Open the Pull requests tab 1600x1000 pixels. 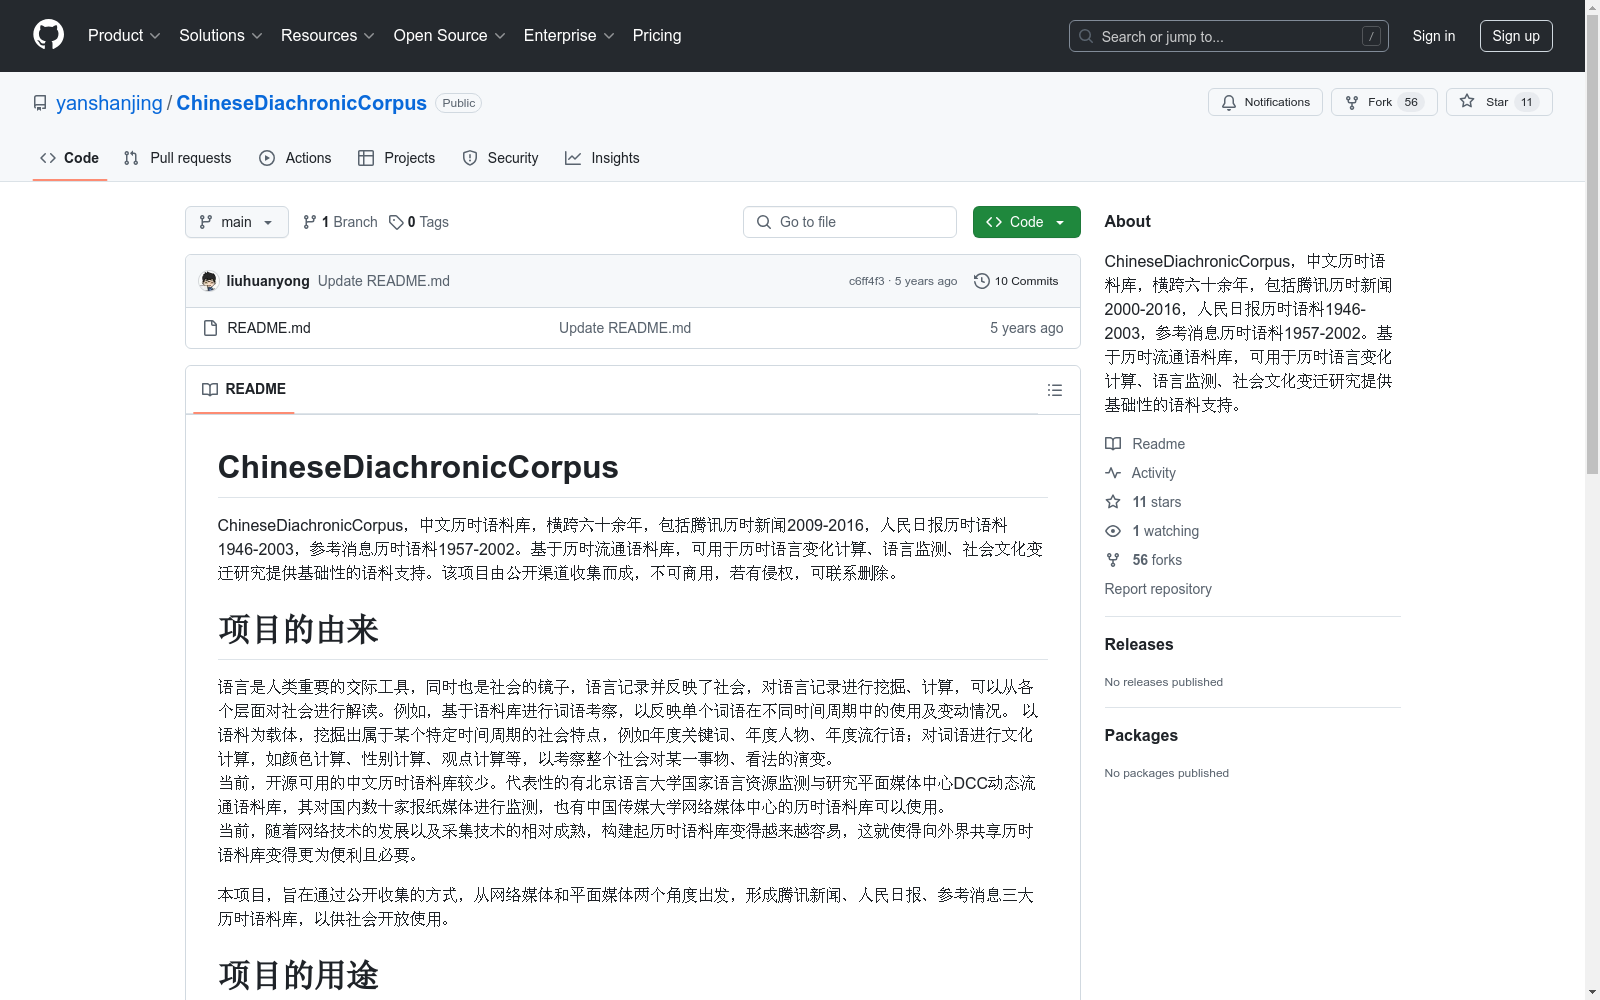(178, 158)
